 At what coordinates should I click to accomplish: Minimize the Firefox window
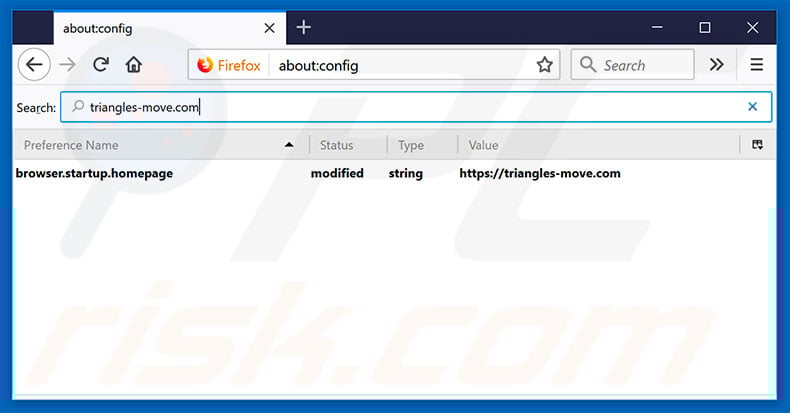(x=657, y=27)
